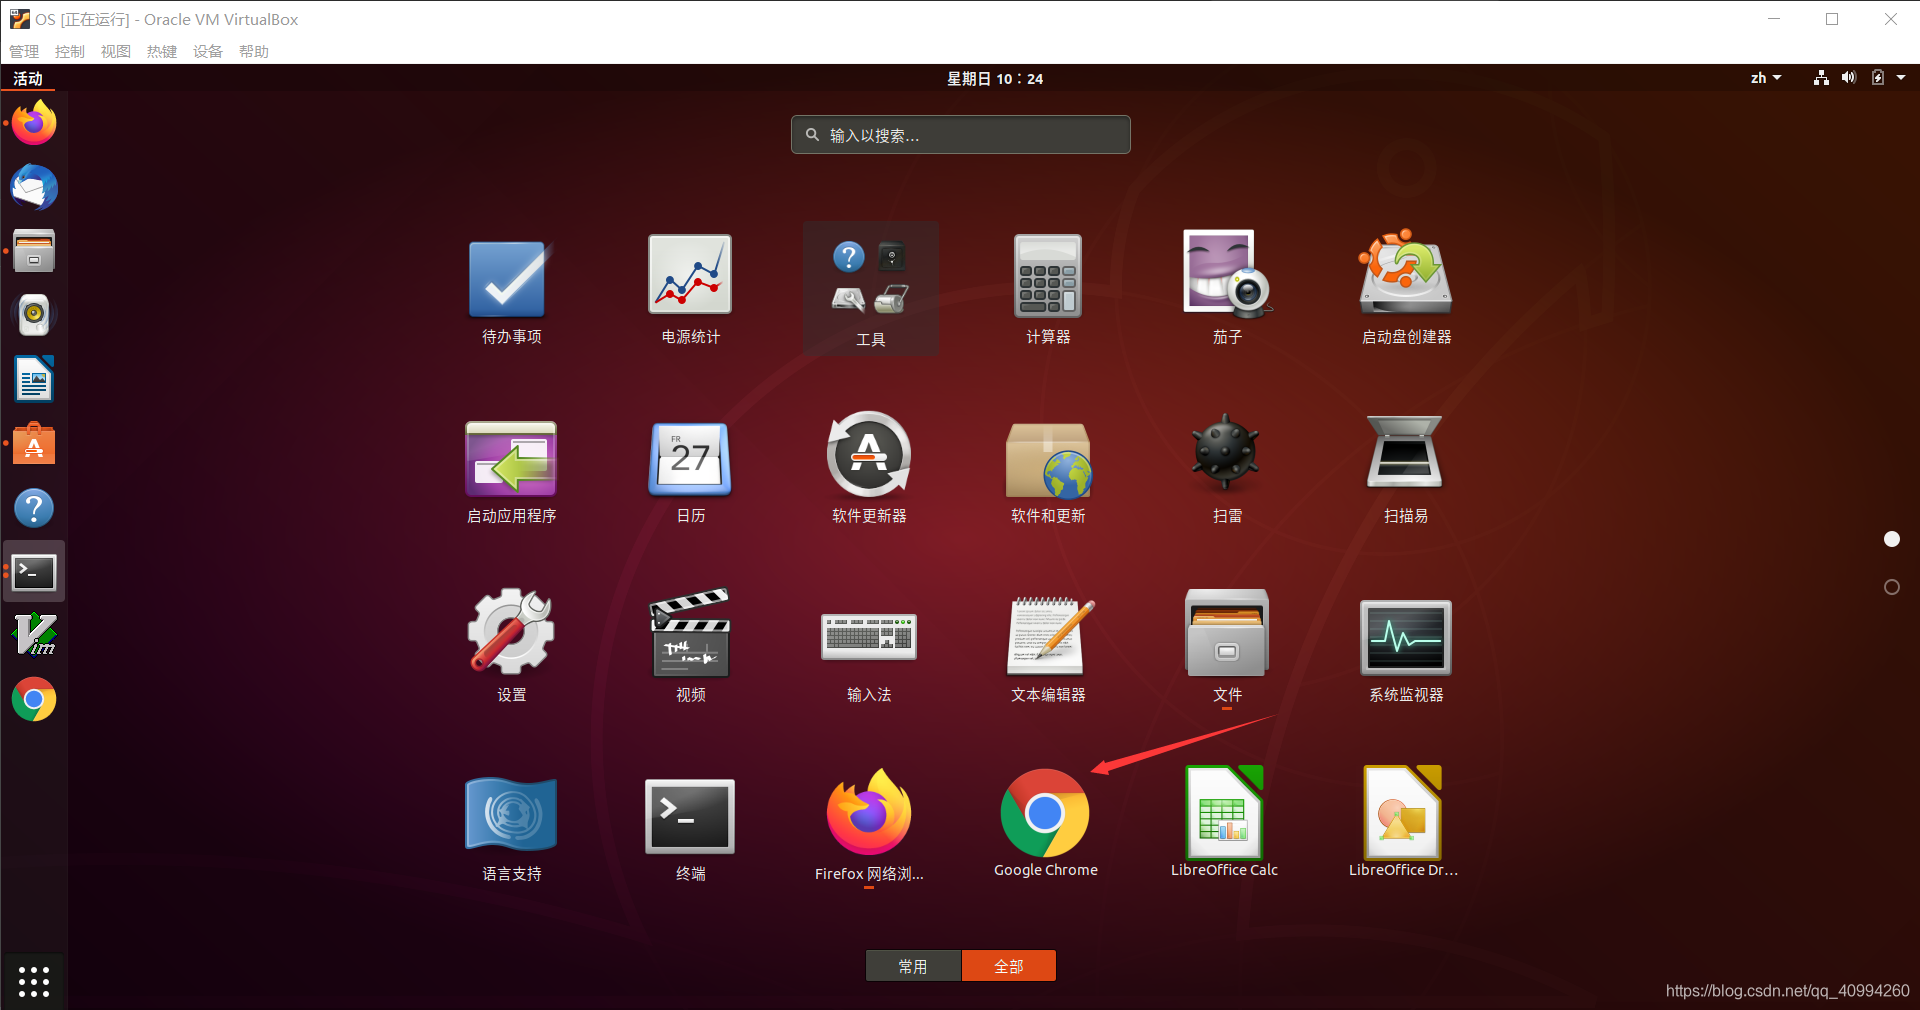Click Firefox icon in the dock

coord(34,123)
